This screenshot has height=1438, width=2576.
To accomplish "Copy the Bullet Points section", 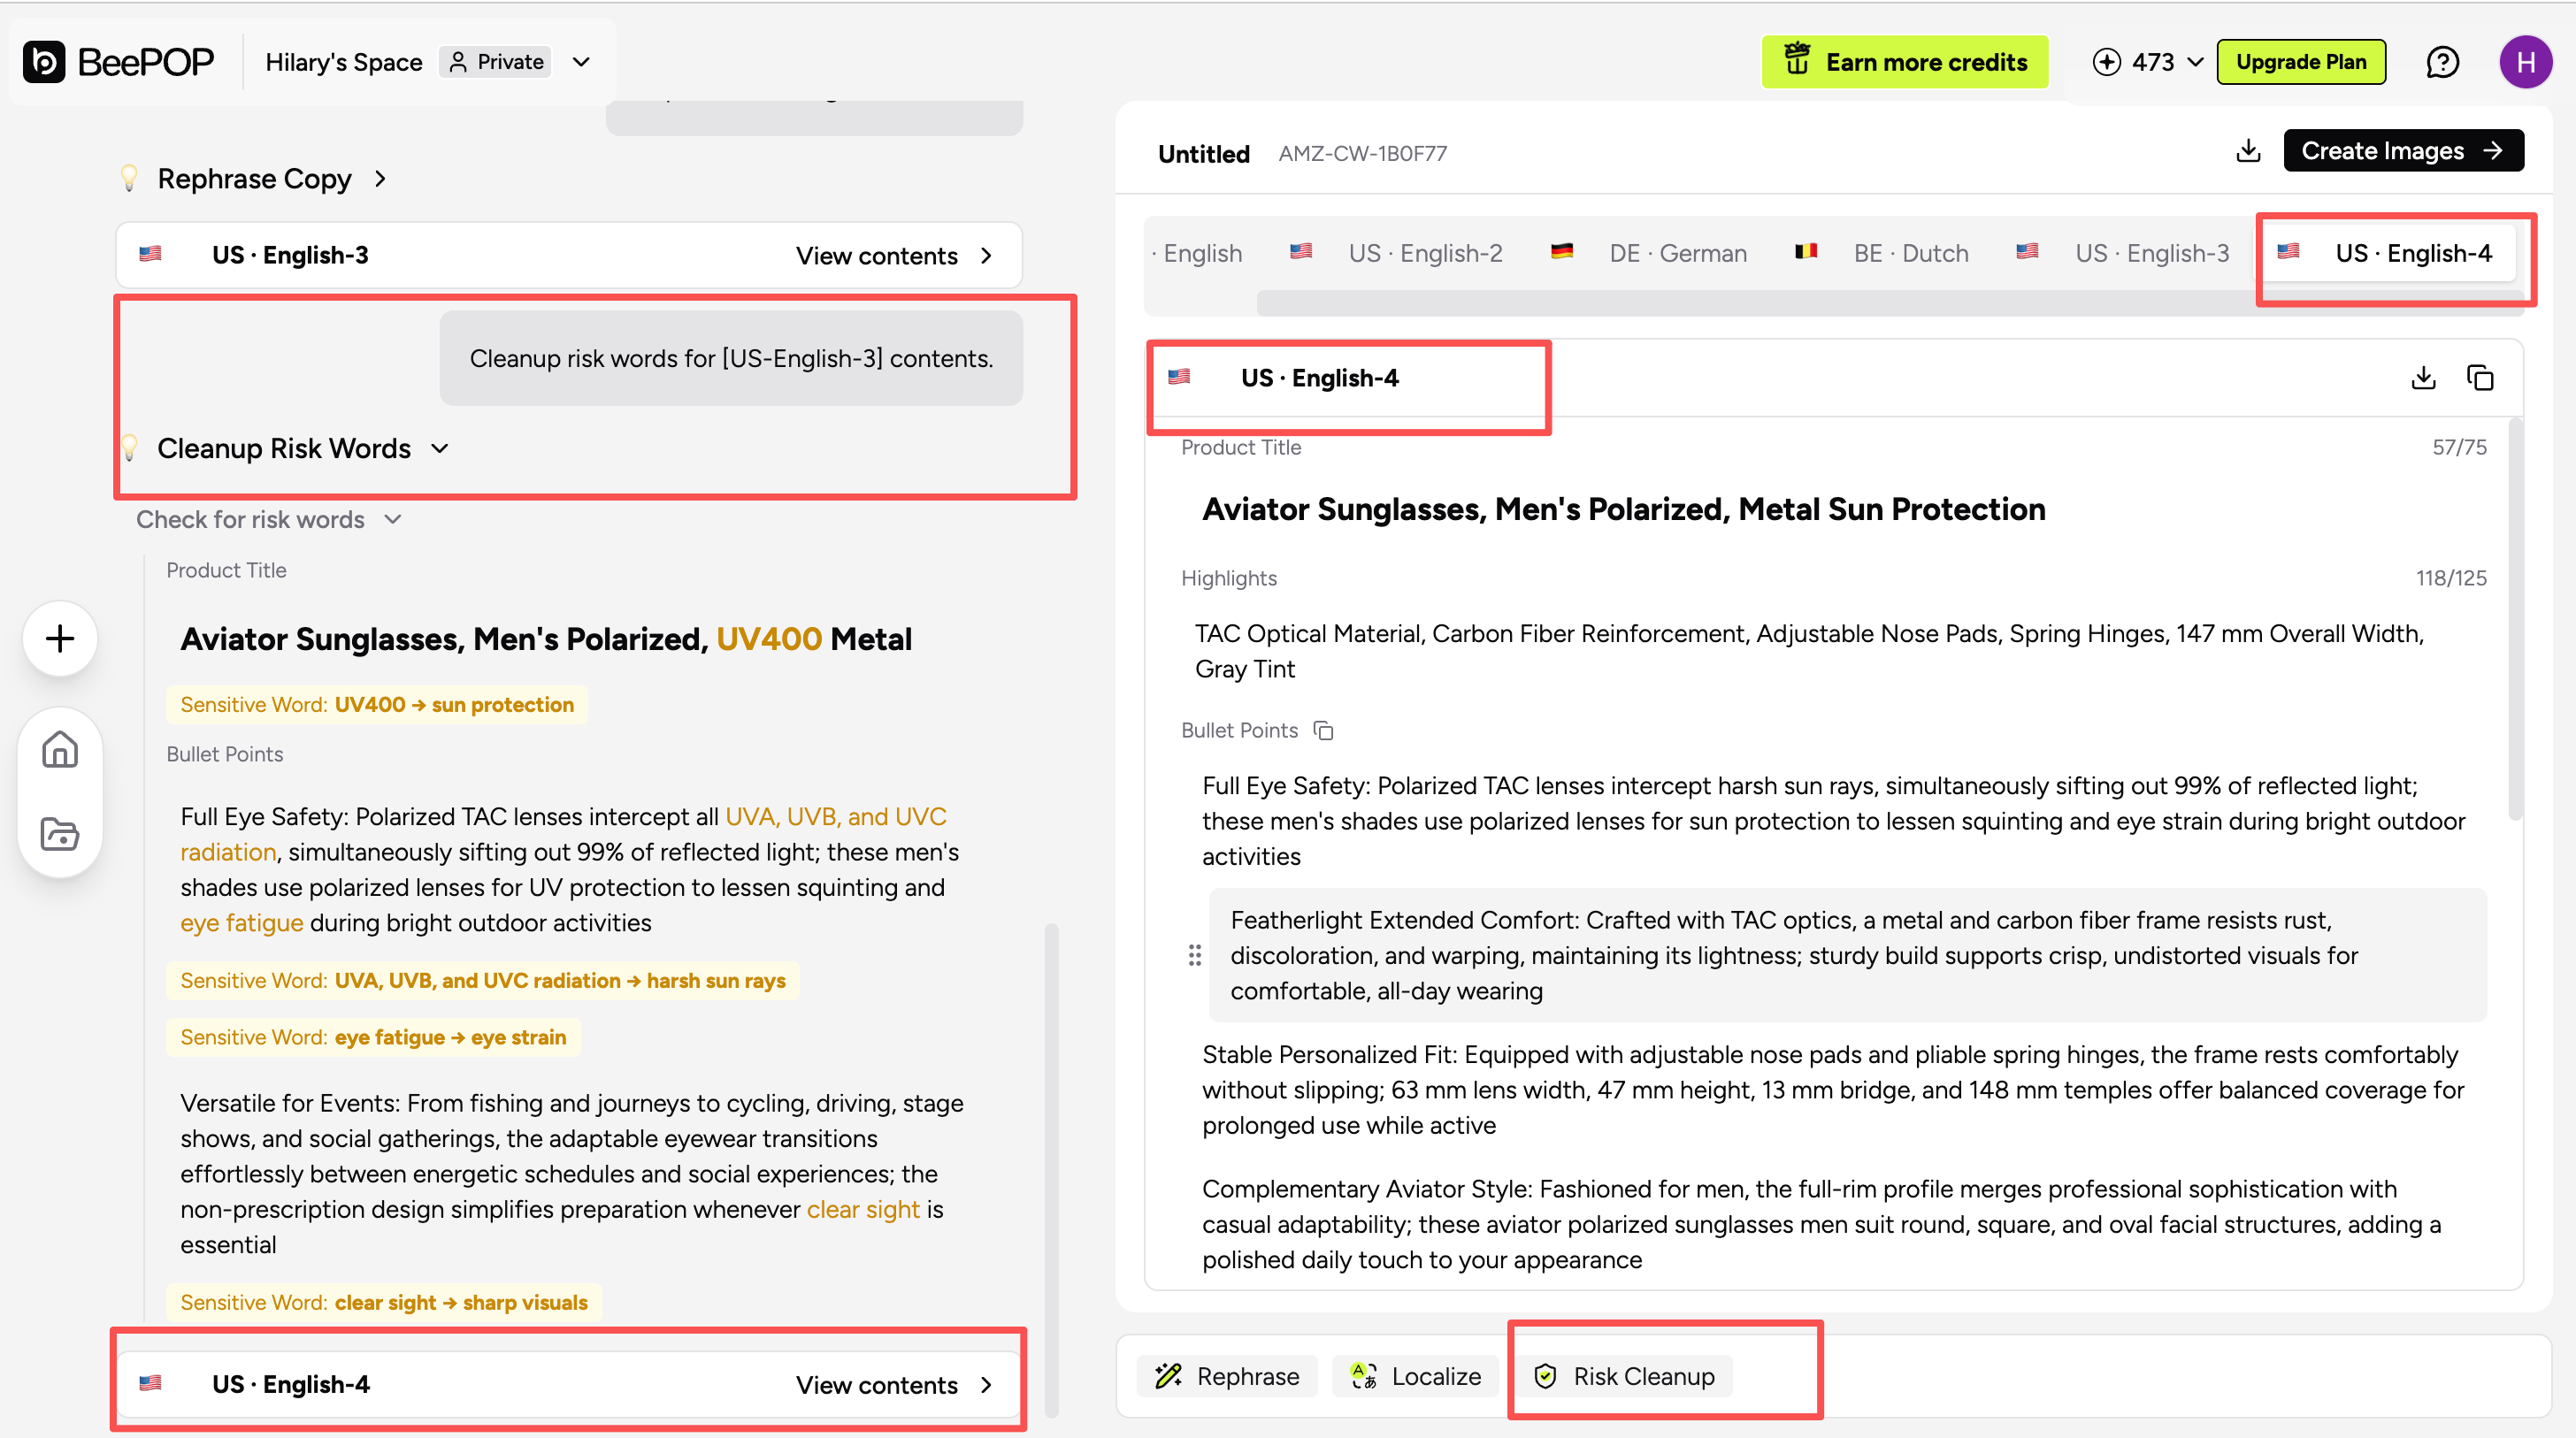I will (1324, 731).
